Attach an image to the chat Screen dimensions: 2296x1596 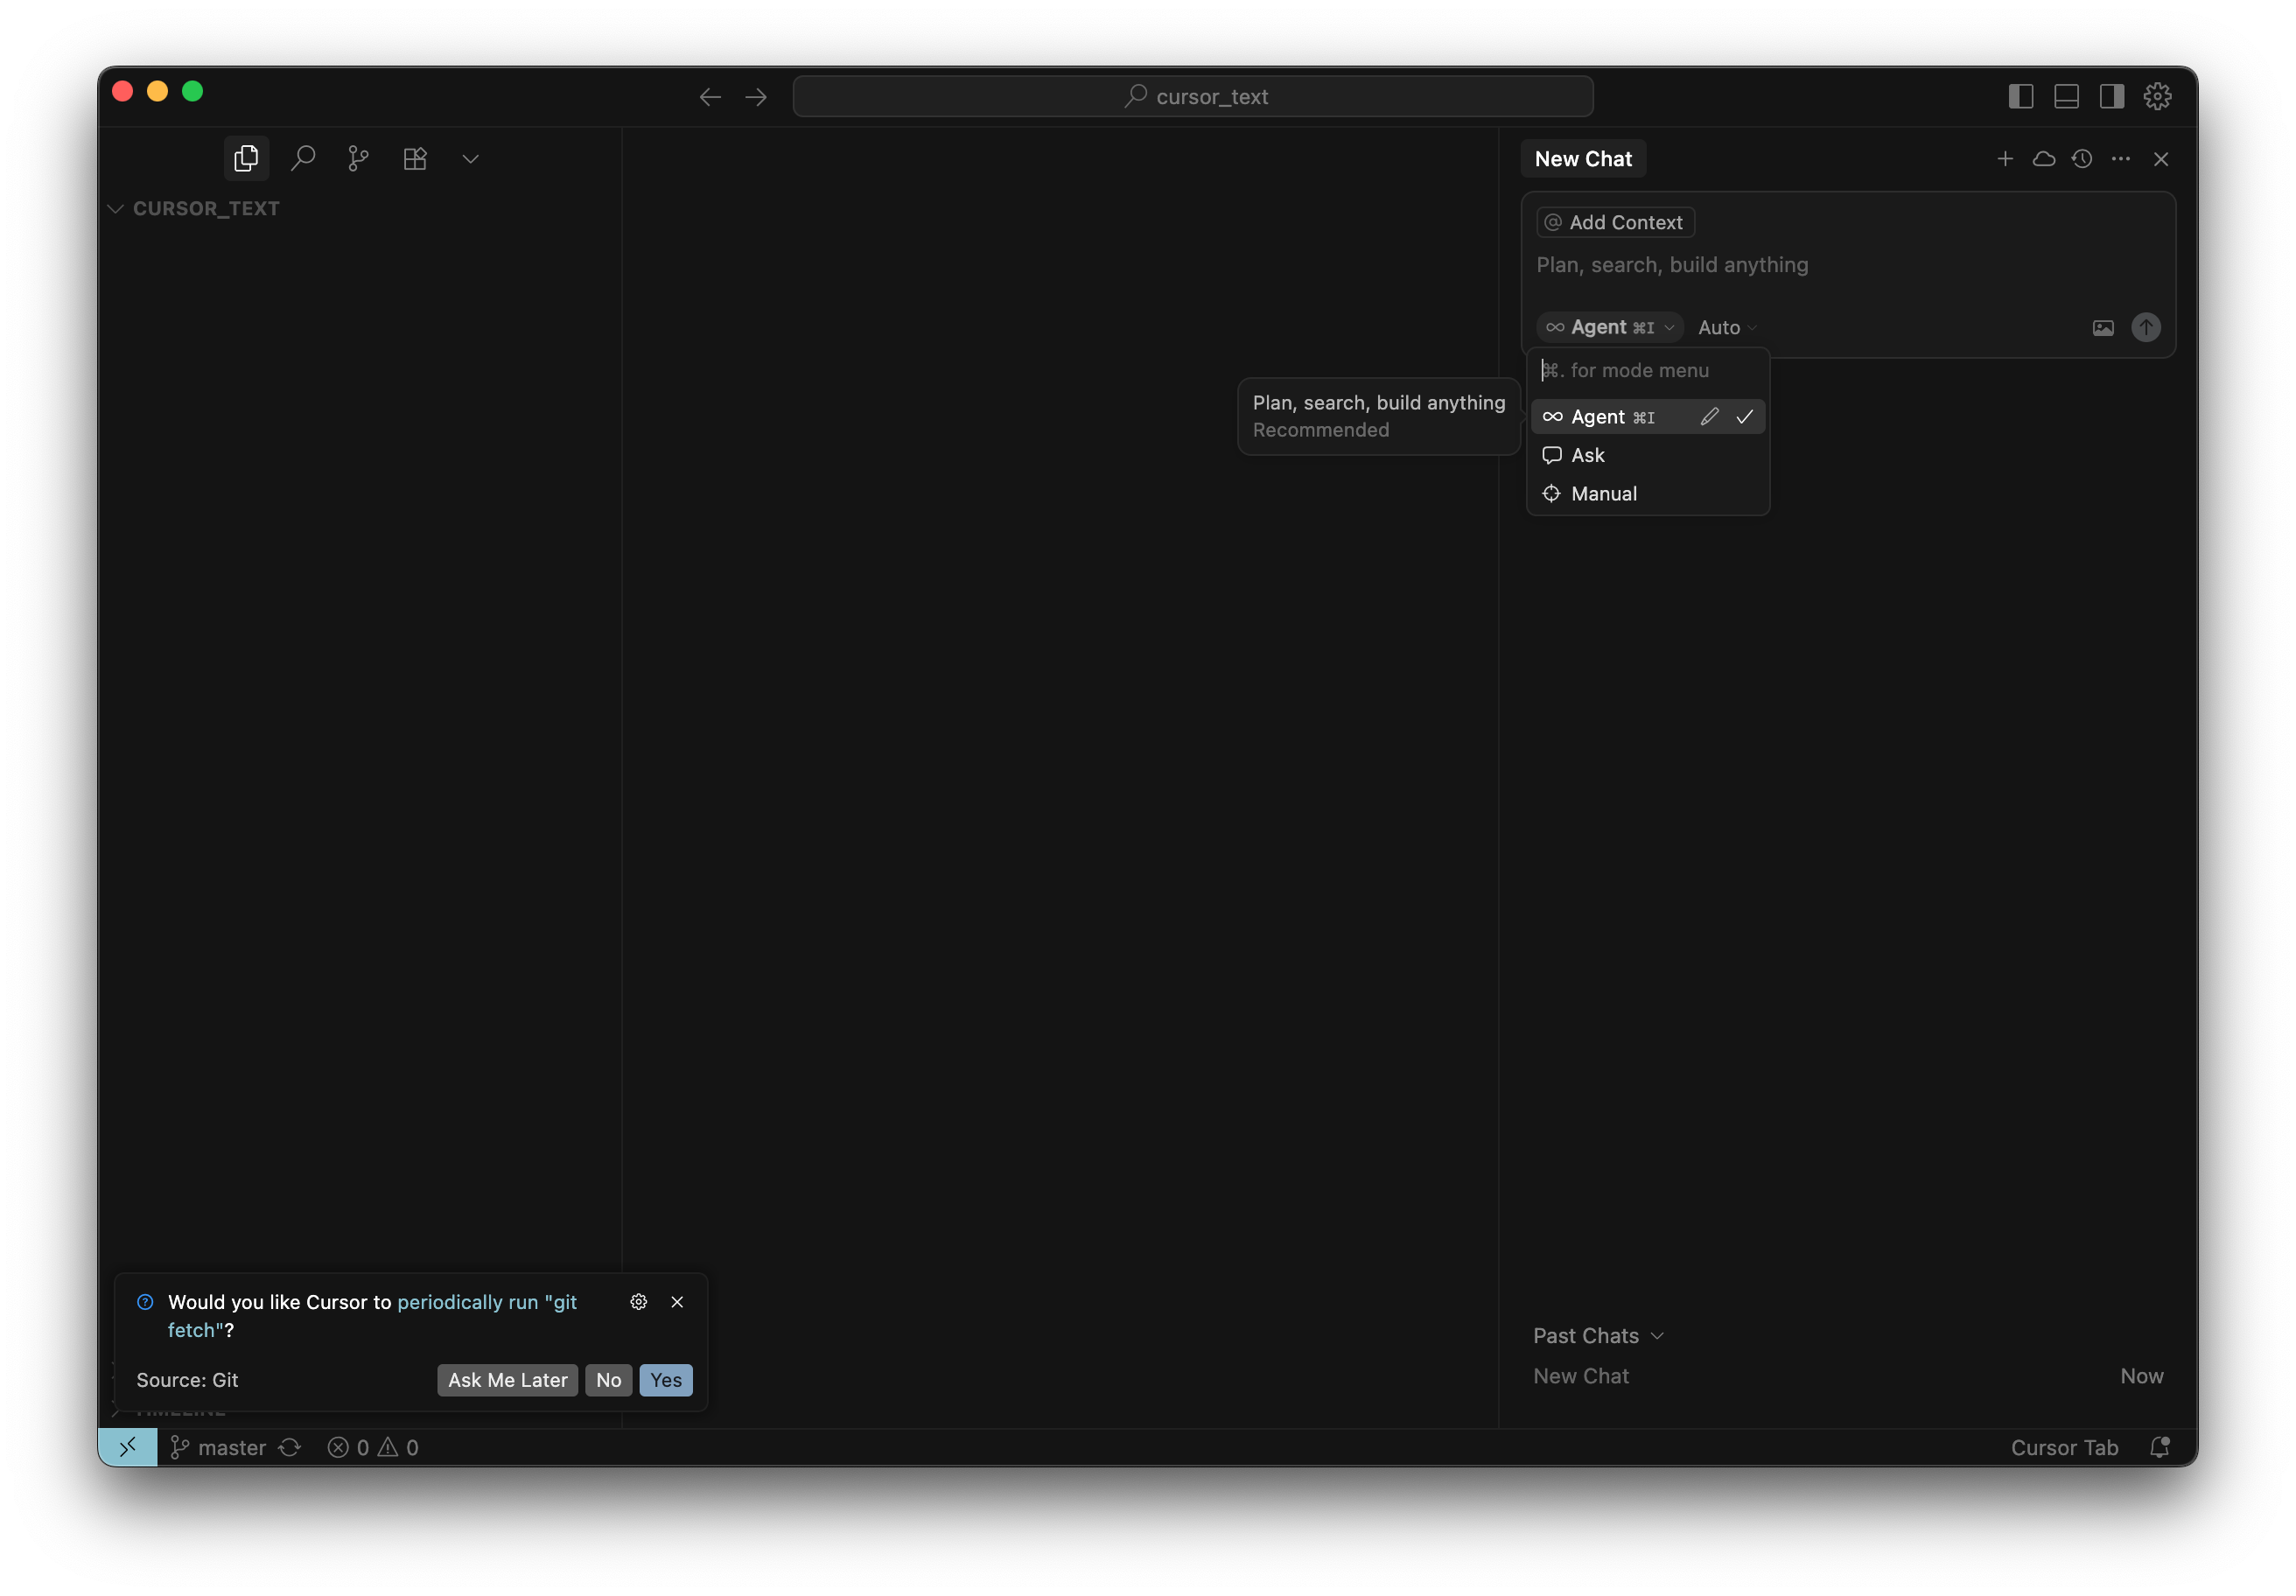pos(2103,328)
